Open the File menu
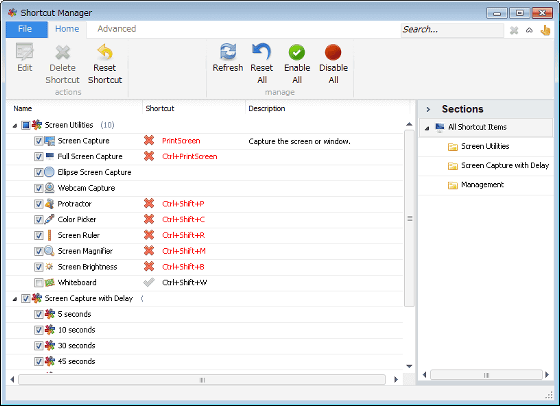 click(26, 29)
